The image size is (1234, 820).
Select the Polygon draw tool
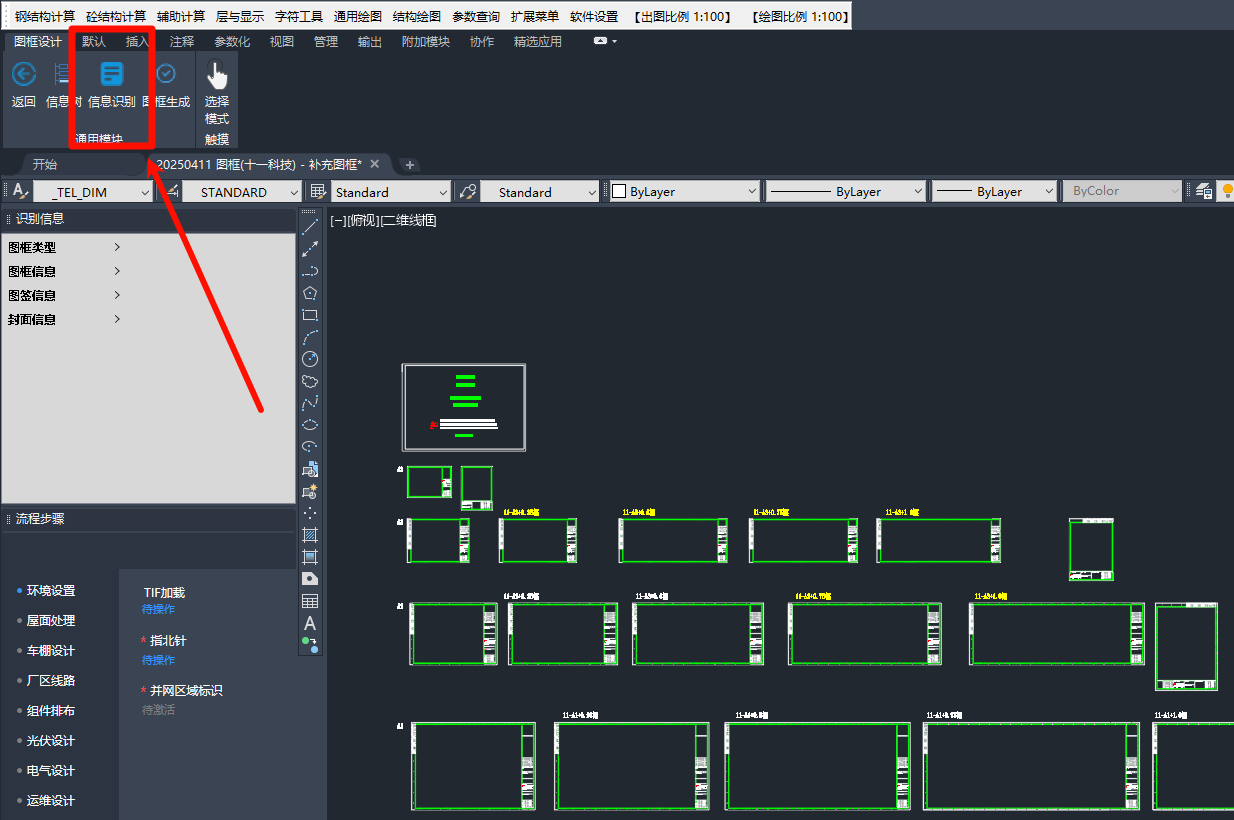coord(310,293)
